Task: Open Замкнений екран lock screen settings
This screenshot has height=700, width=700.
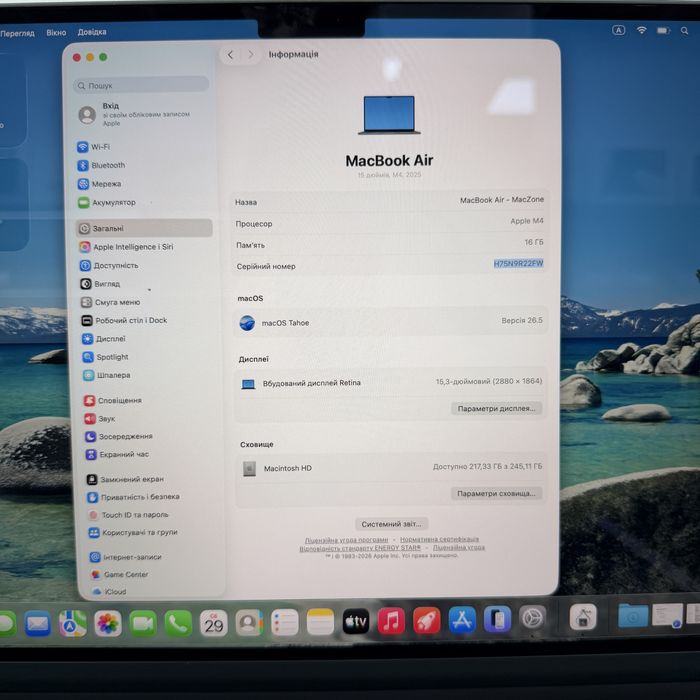Action: [125, 479]
